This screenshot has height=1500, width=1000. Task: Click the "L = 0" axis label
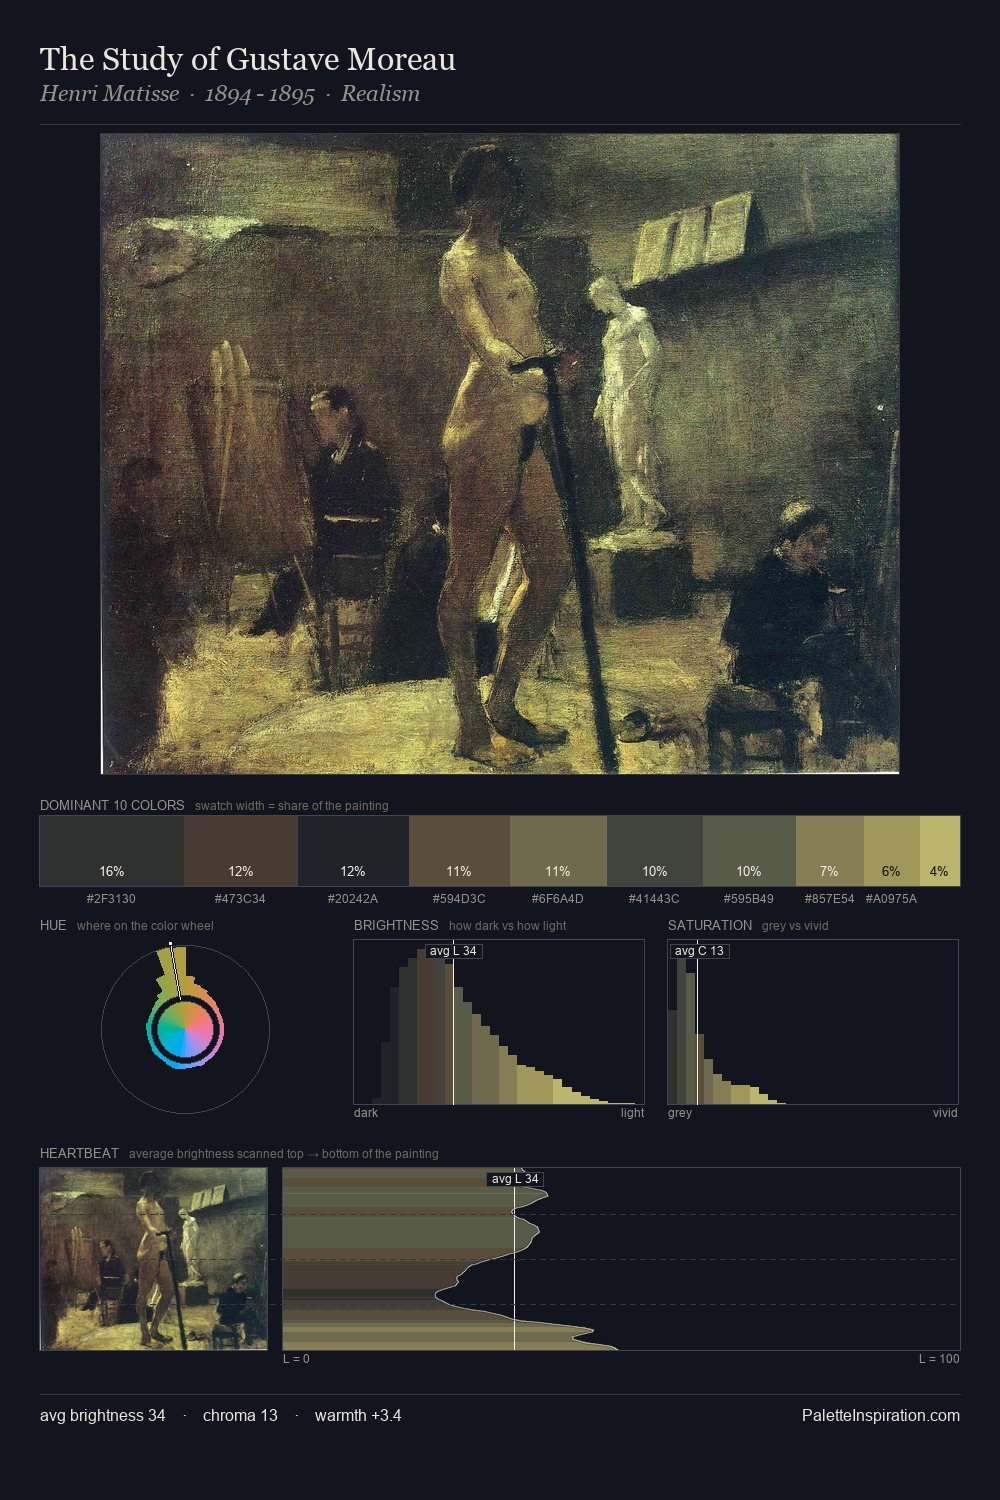[296, 1359]
